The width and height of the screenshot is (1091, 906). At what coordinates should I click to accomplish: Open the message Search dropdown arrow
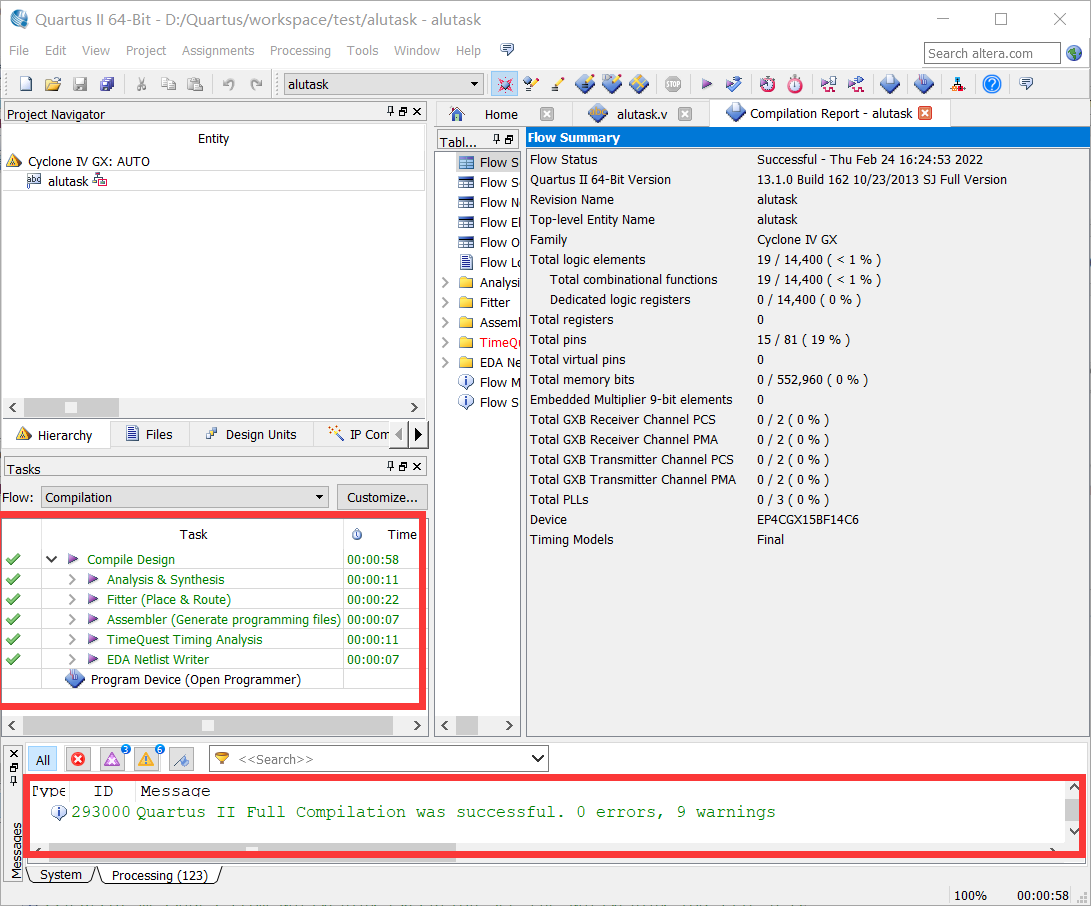tap(538, 758)
